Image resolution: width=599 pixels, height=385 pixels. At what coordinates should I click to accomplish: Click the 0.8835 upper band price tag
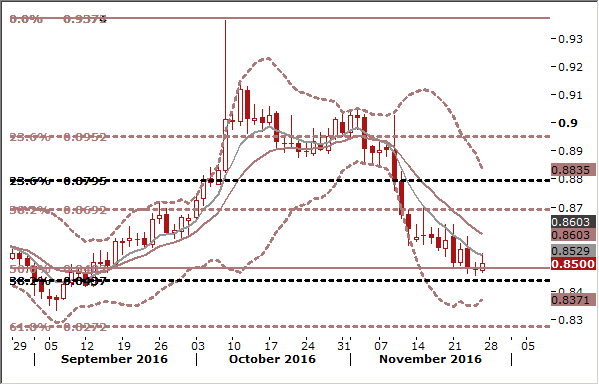point(573,170)
